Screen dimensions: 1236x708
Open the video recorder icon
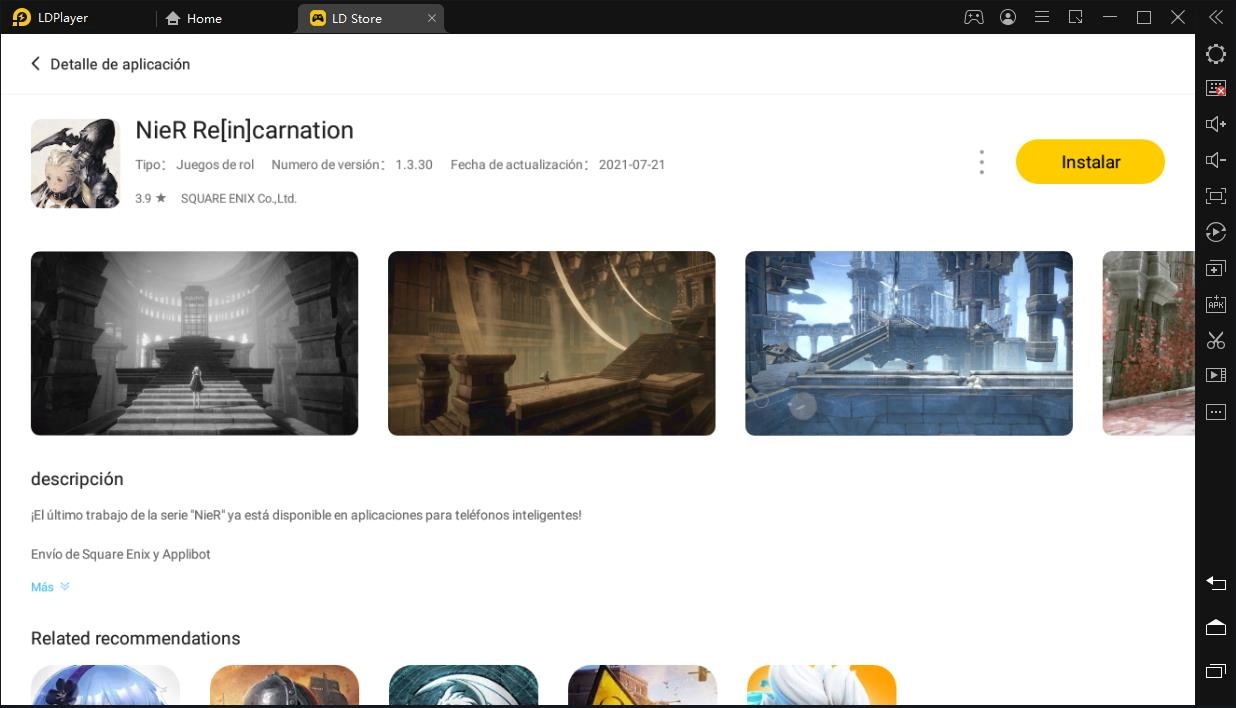tap(1215, 375)
